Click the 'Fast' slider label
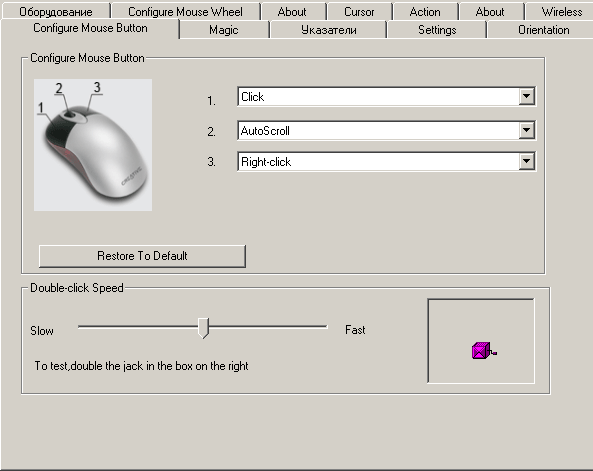Screen dimensions: 593x471 (355, 330)
